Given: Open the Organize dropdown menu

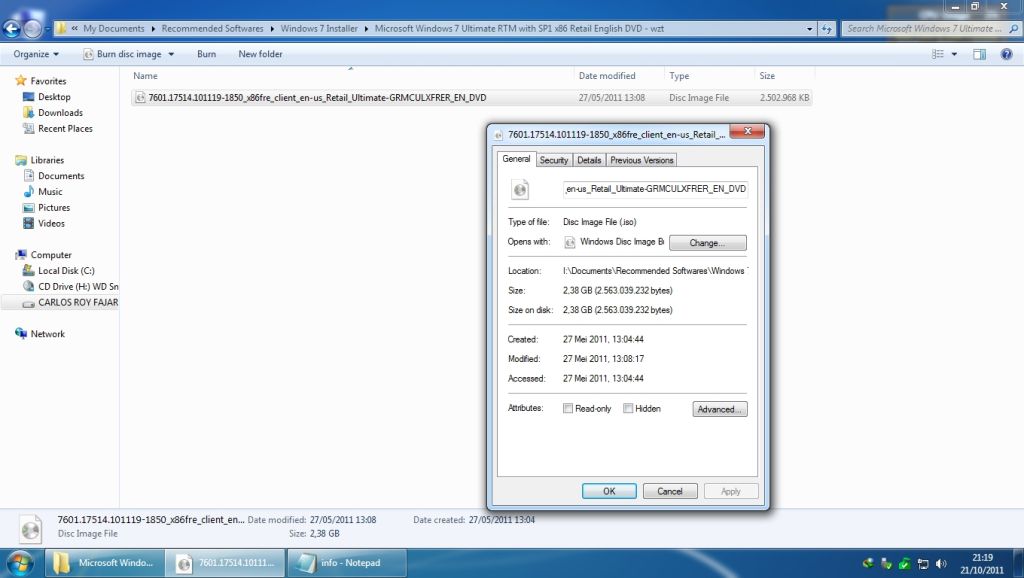Looking at the screenshot, I should 37,54.
